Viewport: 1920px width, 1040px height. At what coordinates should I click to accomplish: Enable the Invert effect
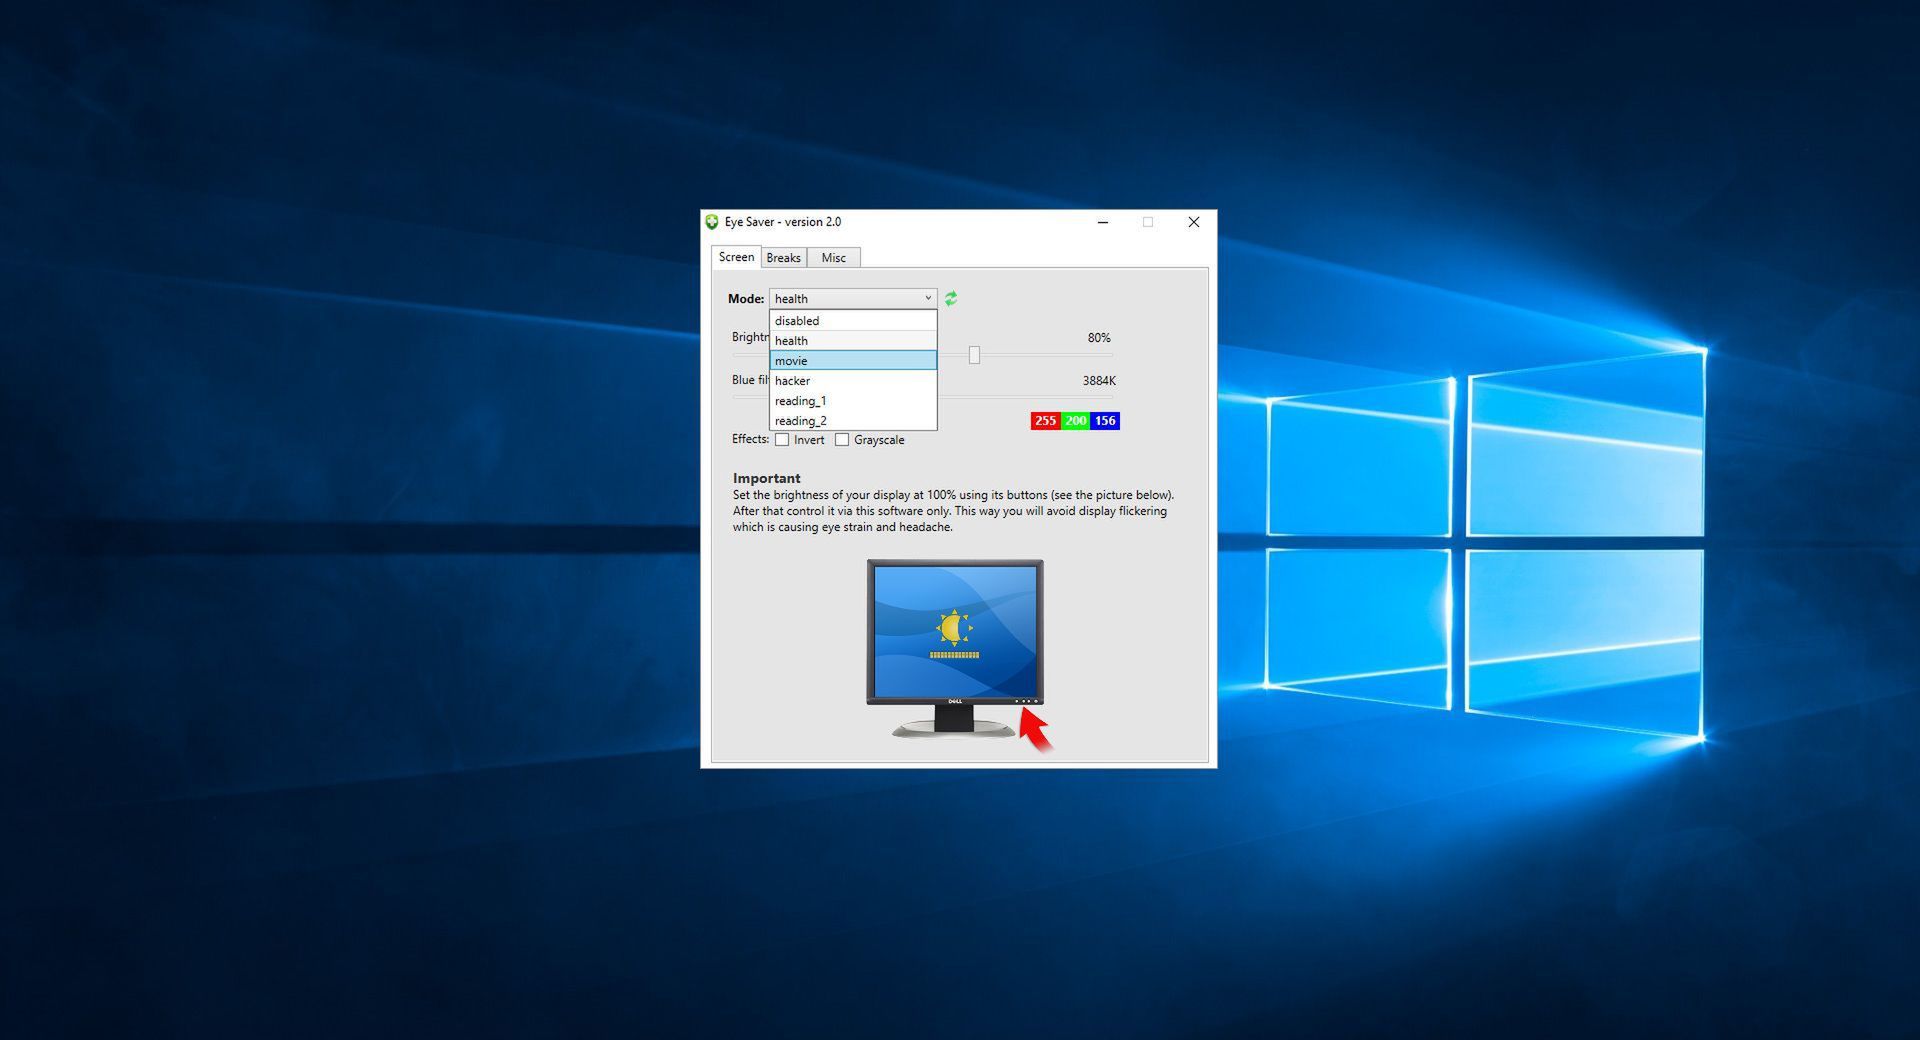click(x=782, y=439)
